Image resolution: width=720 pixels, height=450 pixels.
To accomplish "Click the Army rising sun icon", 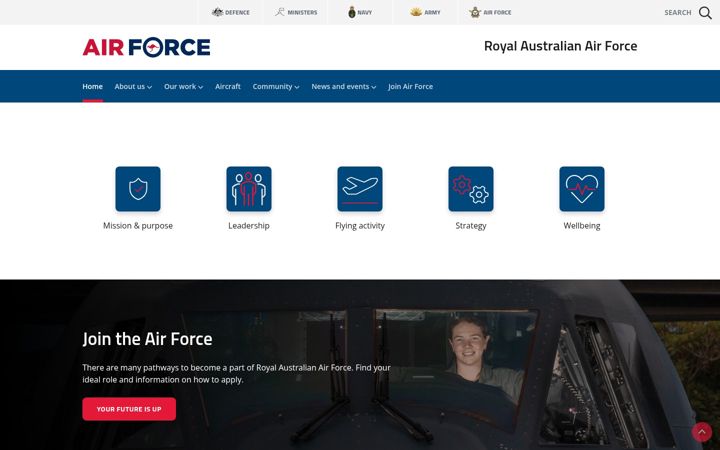I will [416, 12].
